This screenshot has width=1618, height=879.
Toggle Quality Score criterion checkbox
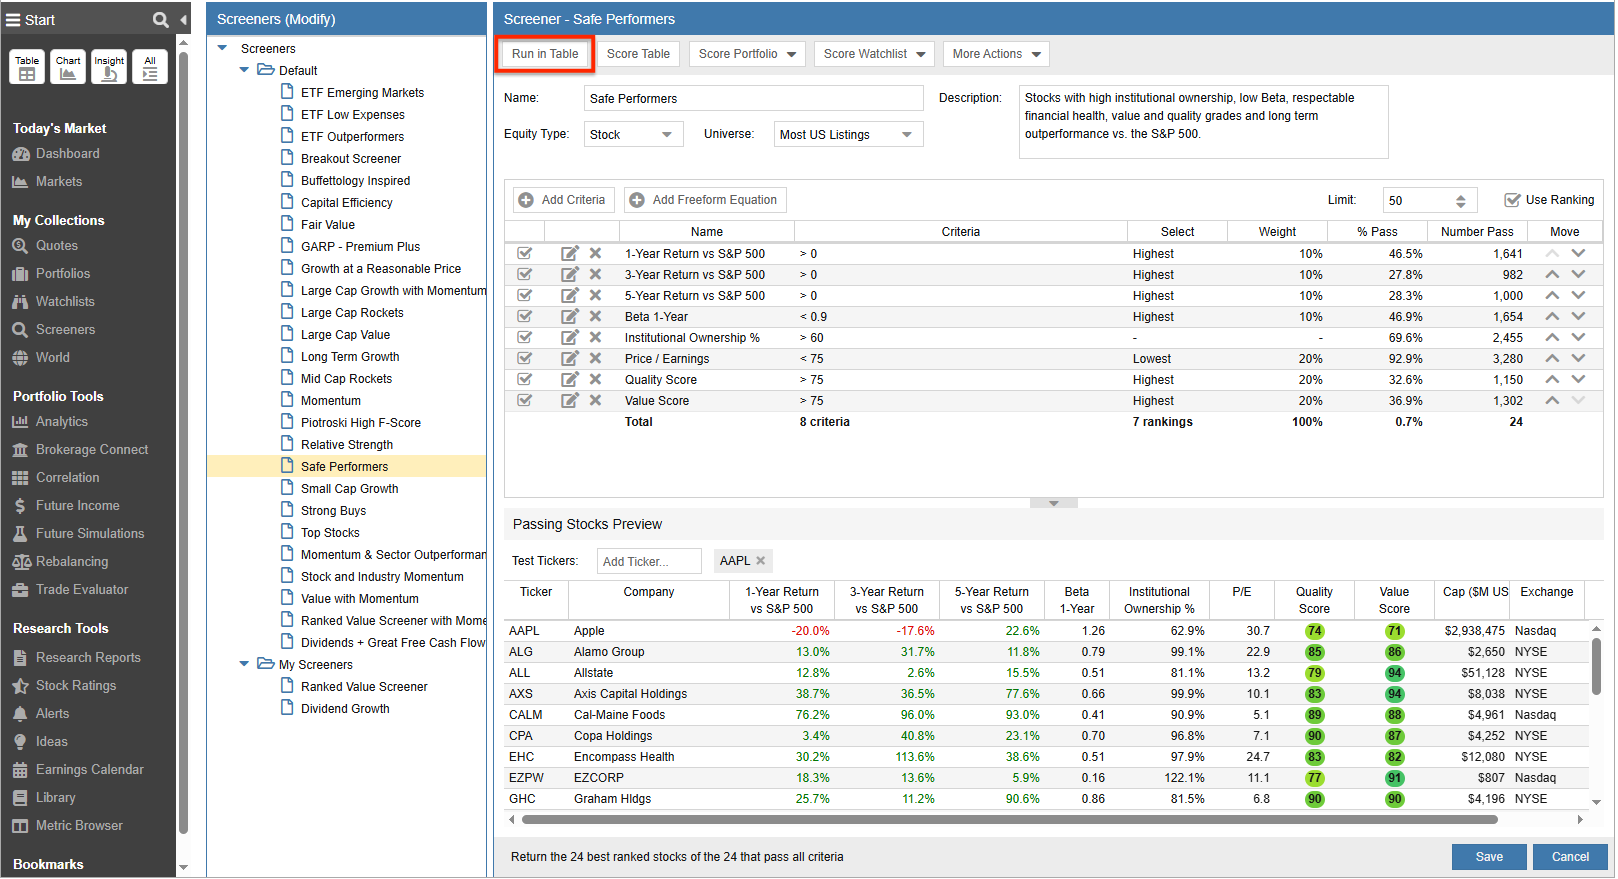pos(524,380)
